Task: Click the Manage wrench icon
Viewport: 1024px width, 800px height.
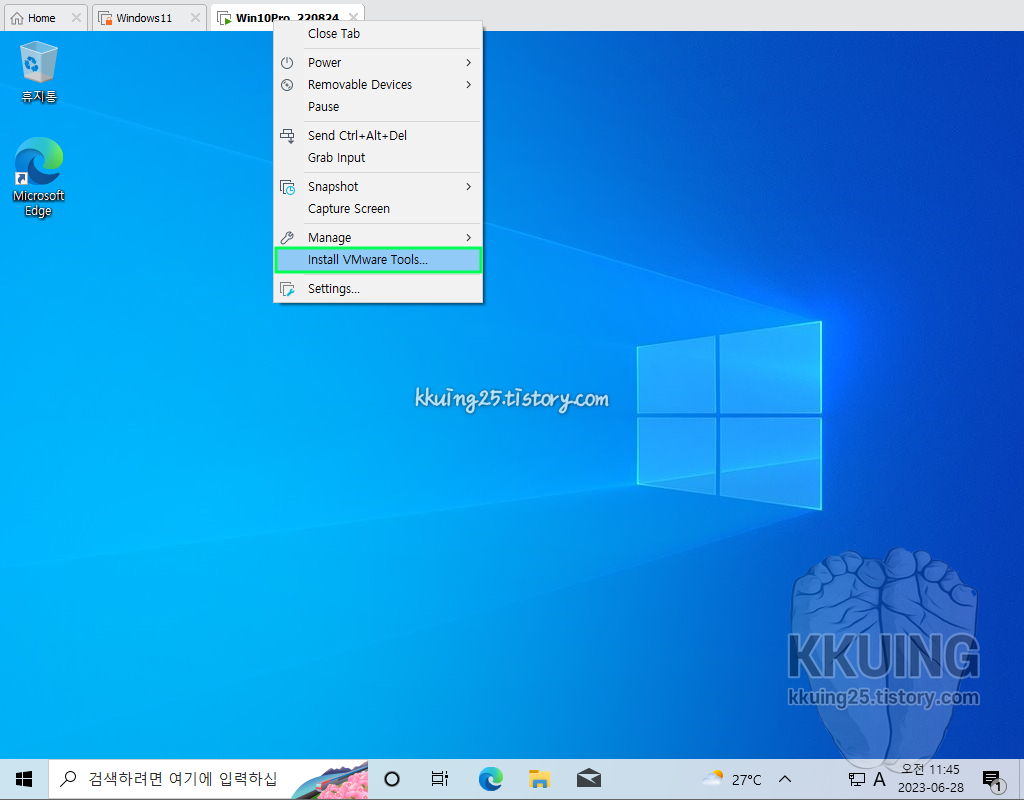Action: (287, 238)
